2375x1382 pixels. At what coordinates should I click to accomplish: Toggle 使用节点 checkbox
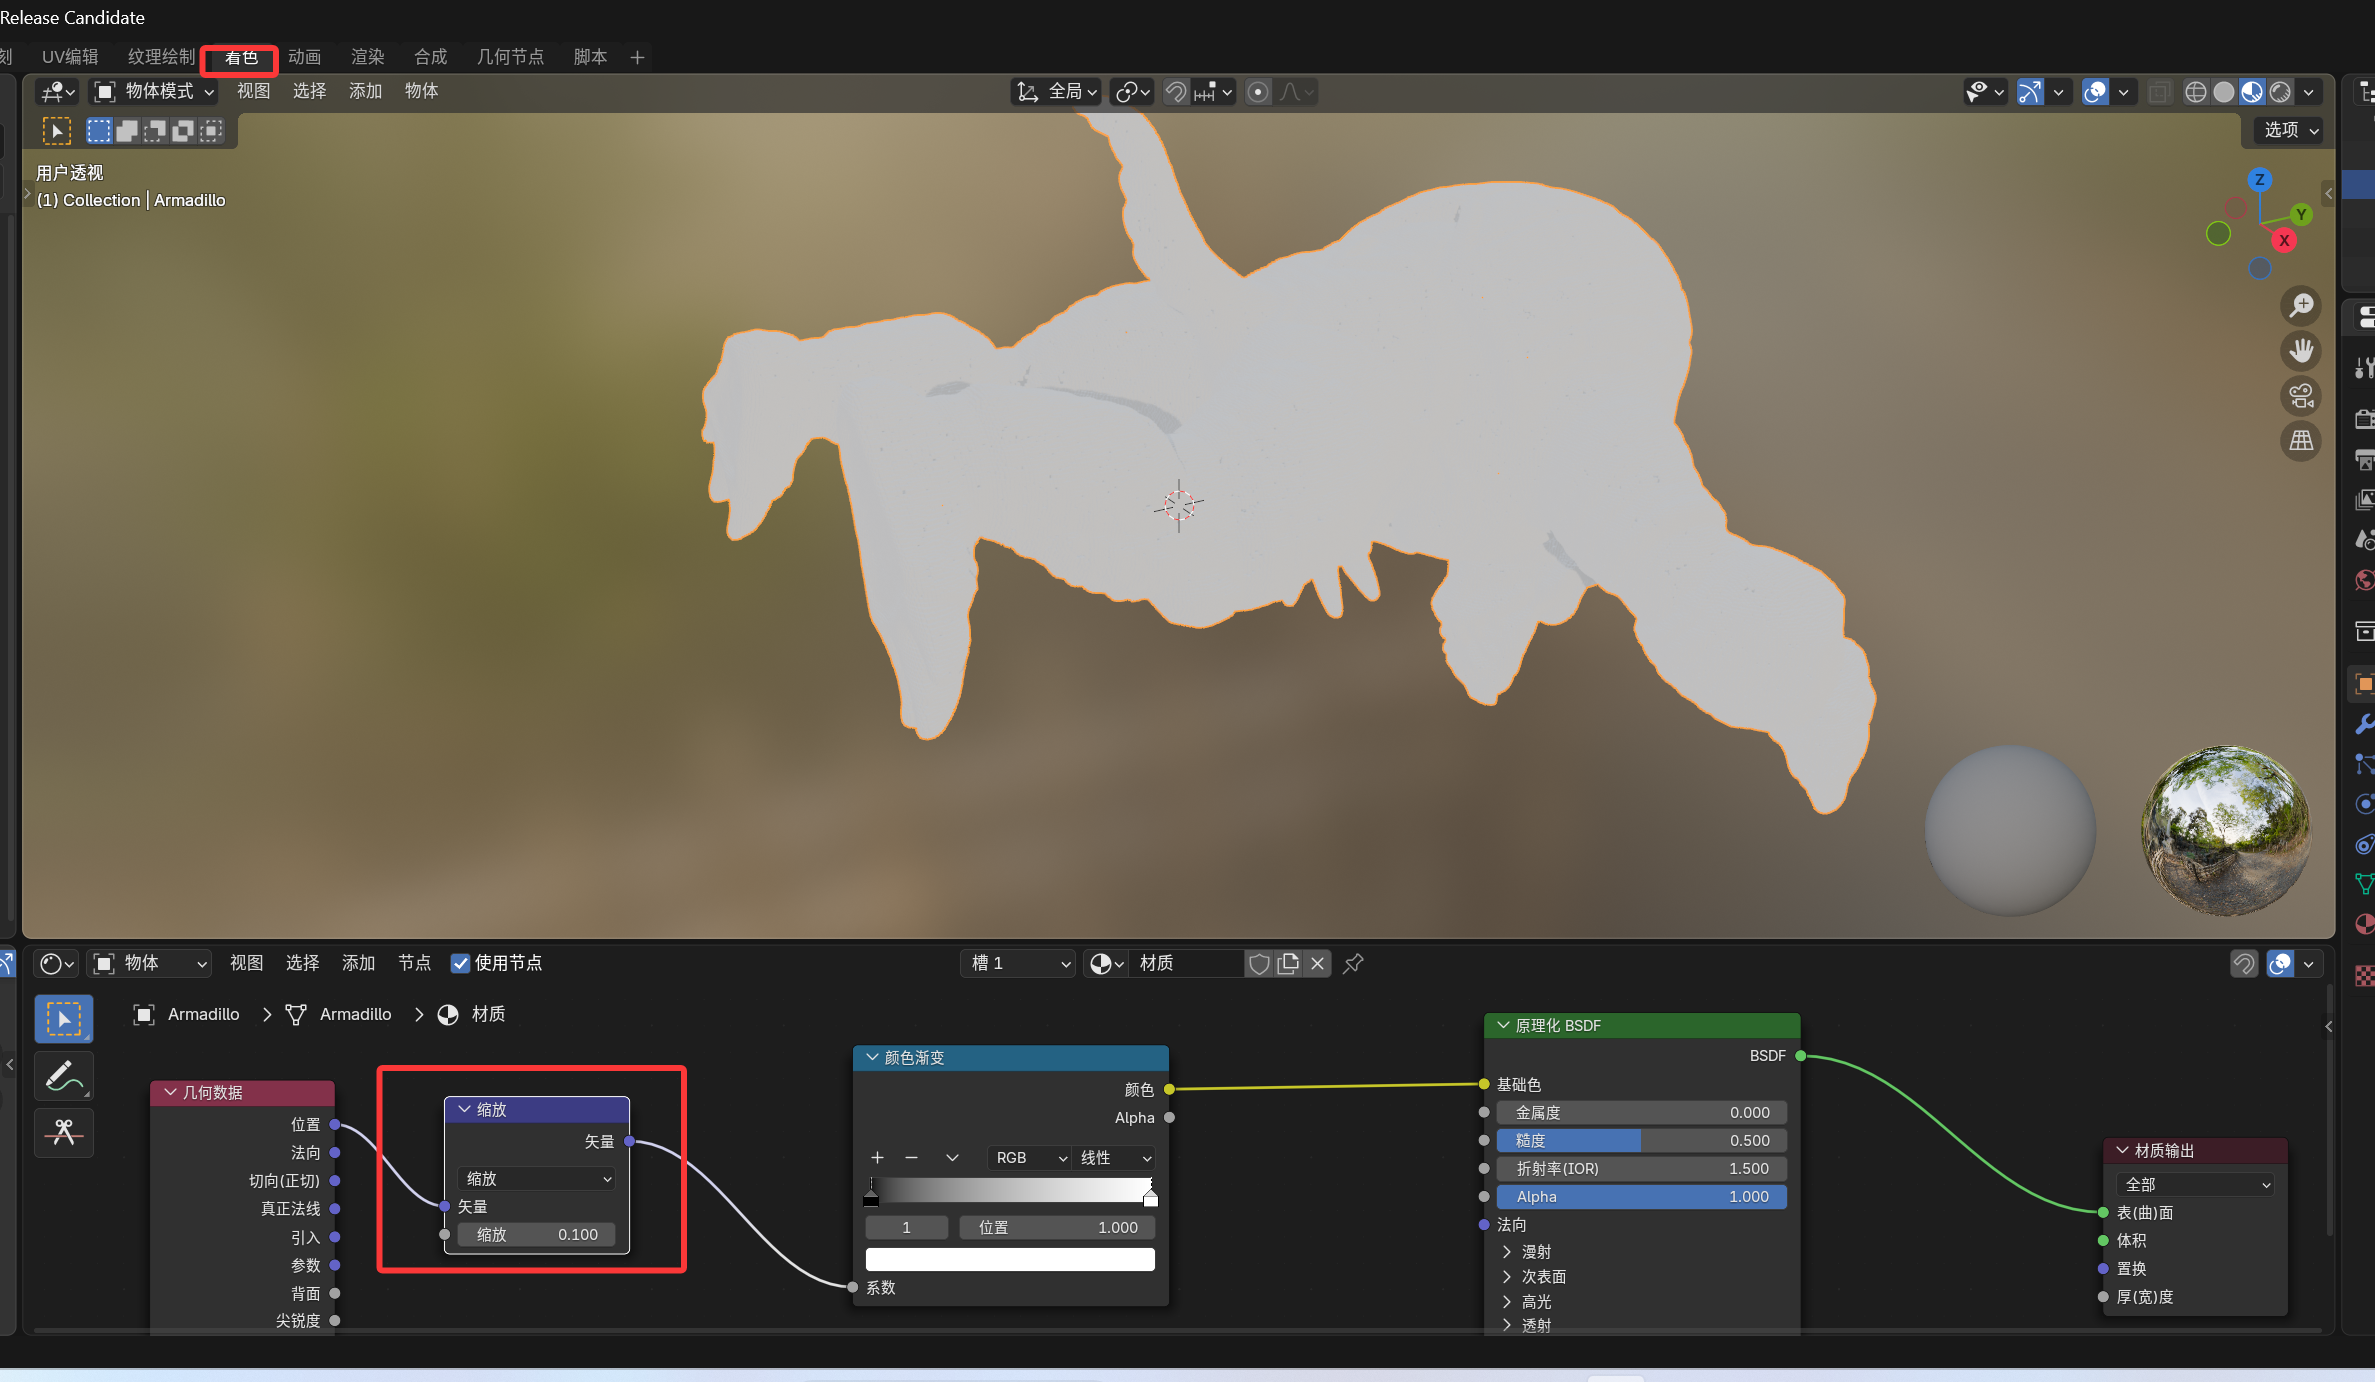click(460, 963)
